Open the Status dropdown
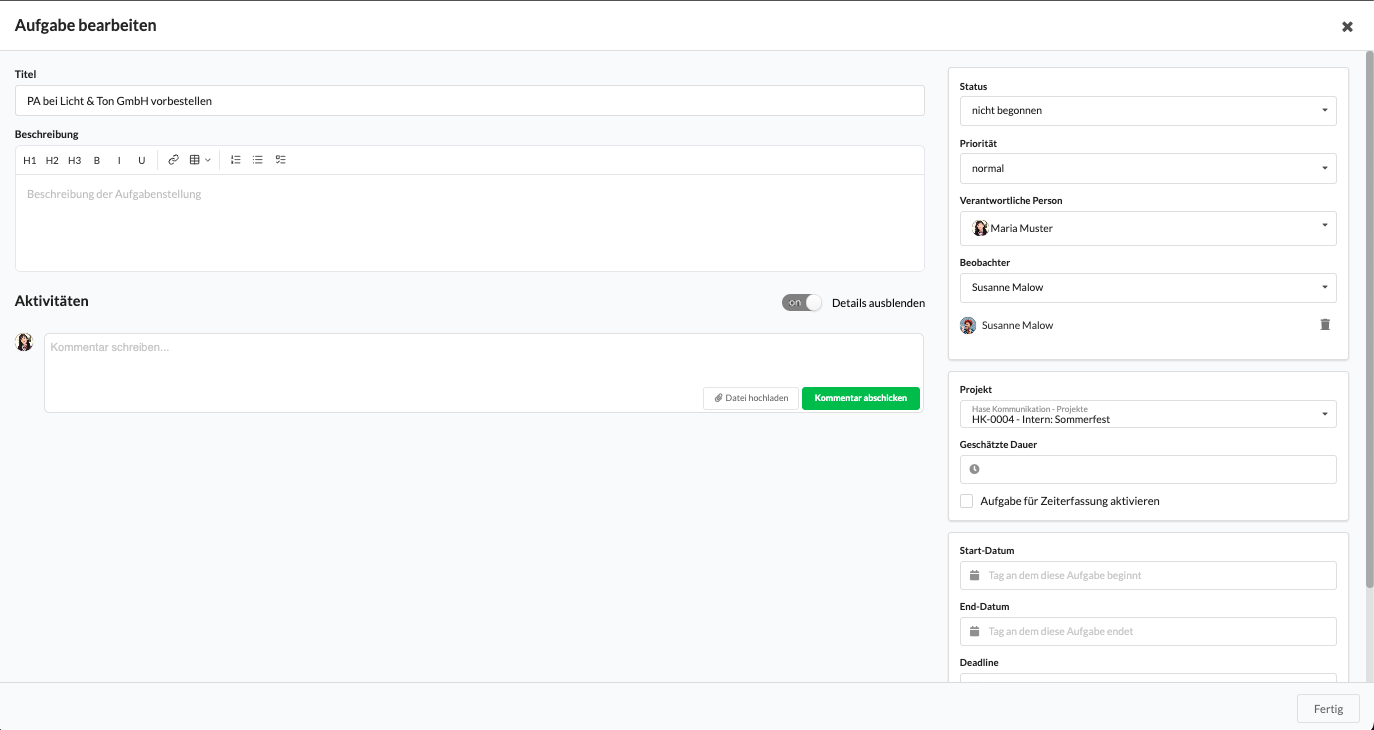Image resolution: width=1374 pixels, height=730 pixels. [1147, 111]
